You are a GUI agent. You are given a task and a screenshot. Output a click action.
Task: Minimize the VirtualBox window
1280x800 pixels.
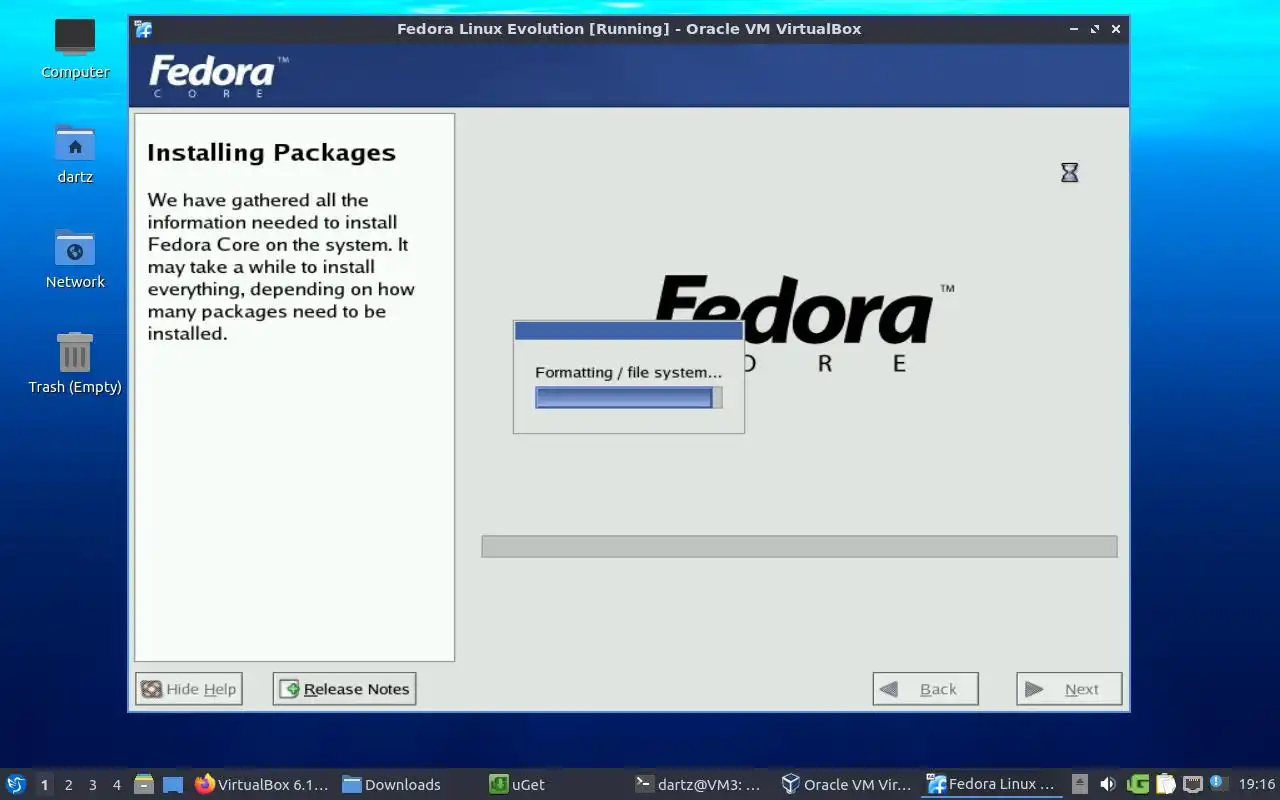1072,29
